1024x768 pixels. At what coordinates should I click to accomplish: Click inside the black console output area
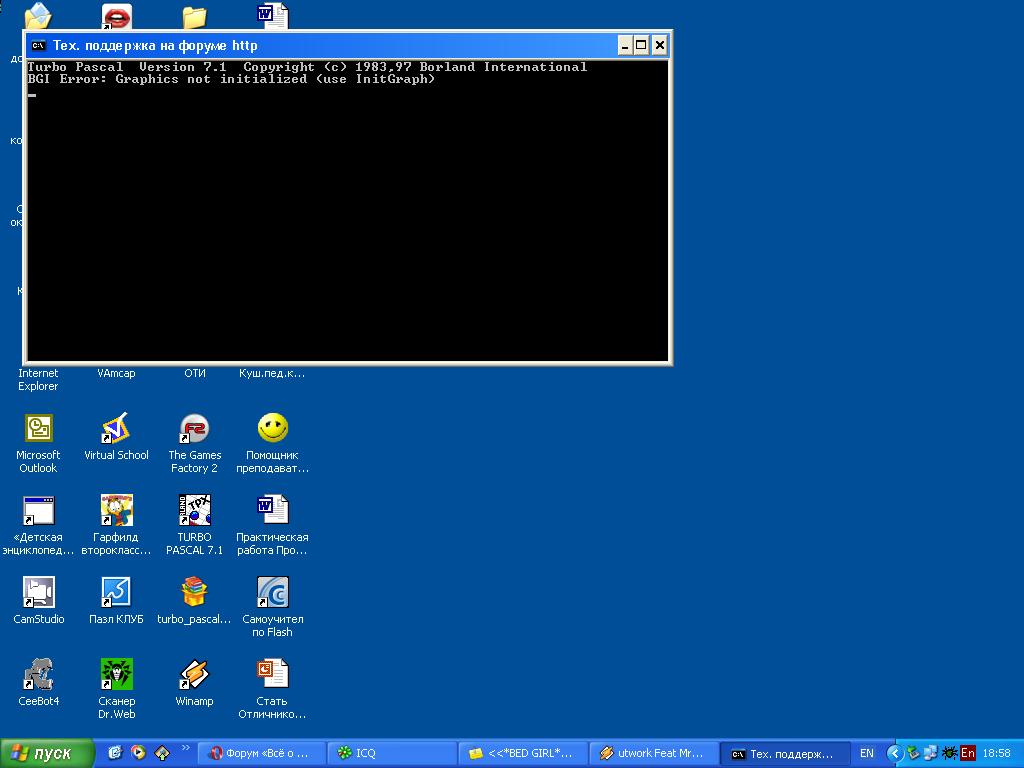(347, 220)
